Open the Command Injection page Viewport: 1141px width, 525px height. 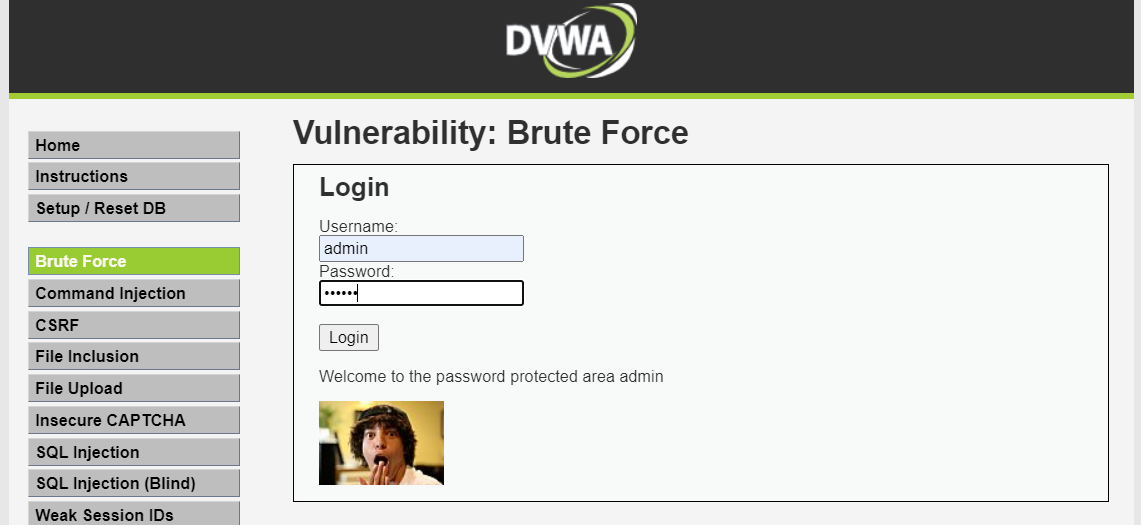coord(134,293)
